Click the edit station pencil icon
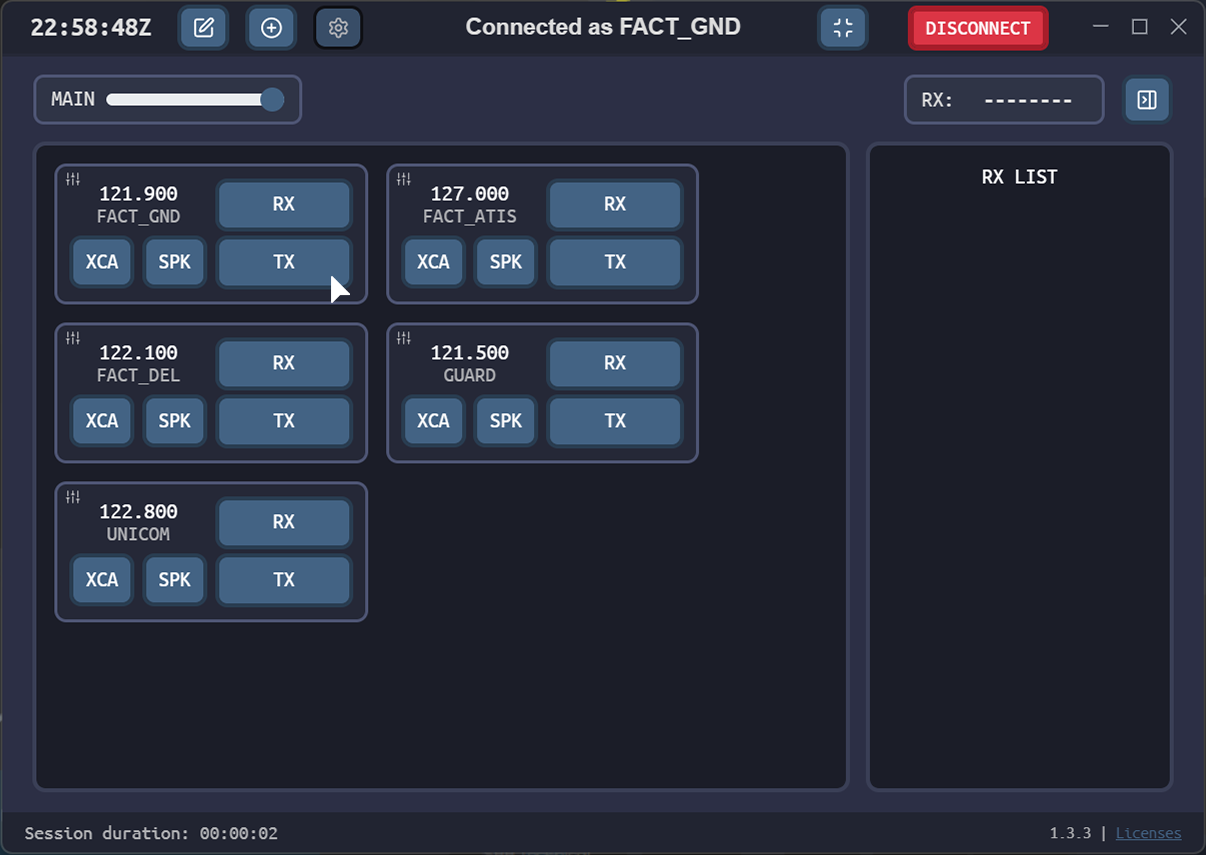The width and height of the screenshot is (1206, 855). pos(204,28)
